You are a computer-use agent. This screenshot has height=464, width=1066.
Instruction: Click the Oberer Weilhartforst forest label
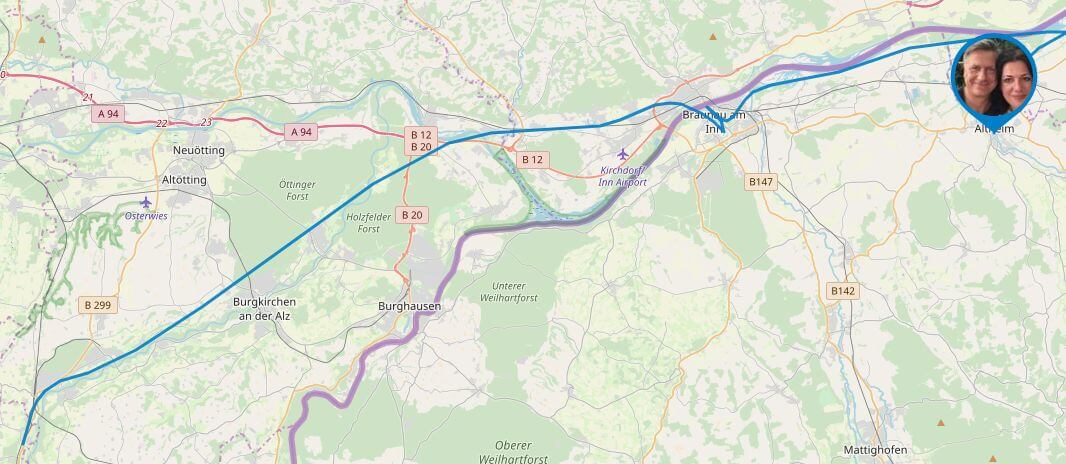point(513,452)
